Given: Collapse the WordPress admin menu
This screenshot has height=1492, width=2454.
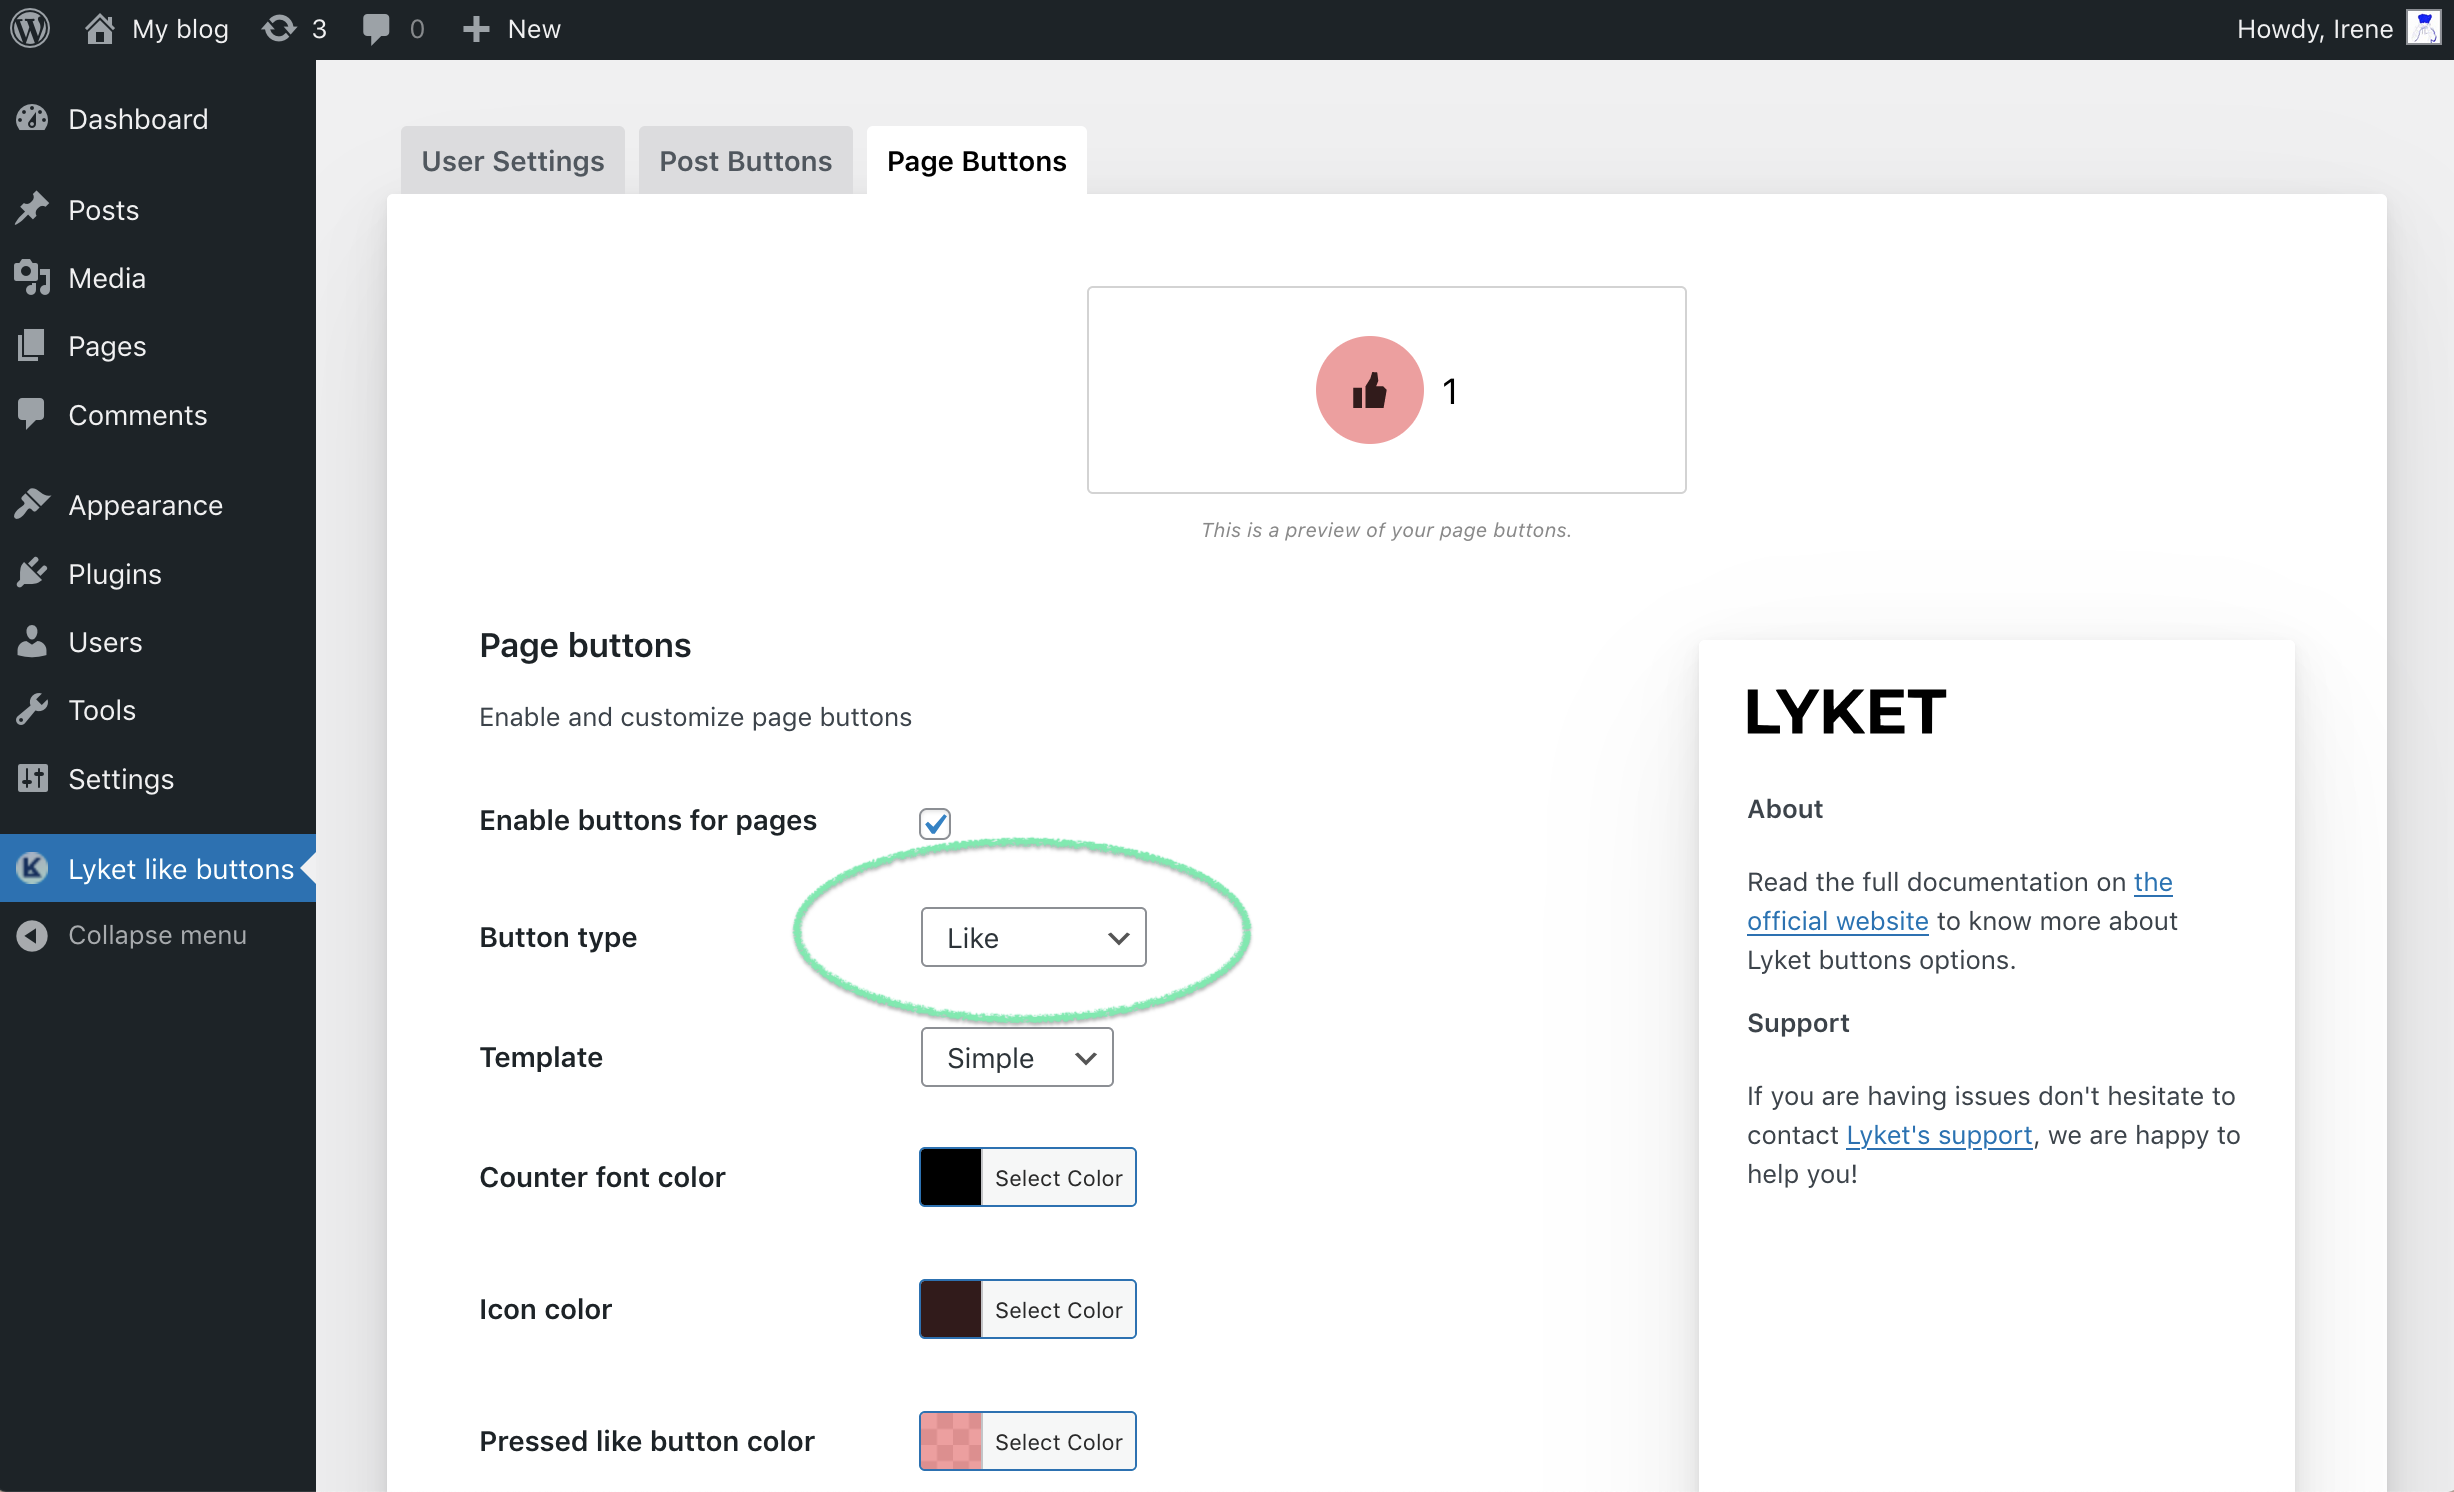Looking at the screenshot, I should (154, 933).
